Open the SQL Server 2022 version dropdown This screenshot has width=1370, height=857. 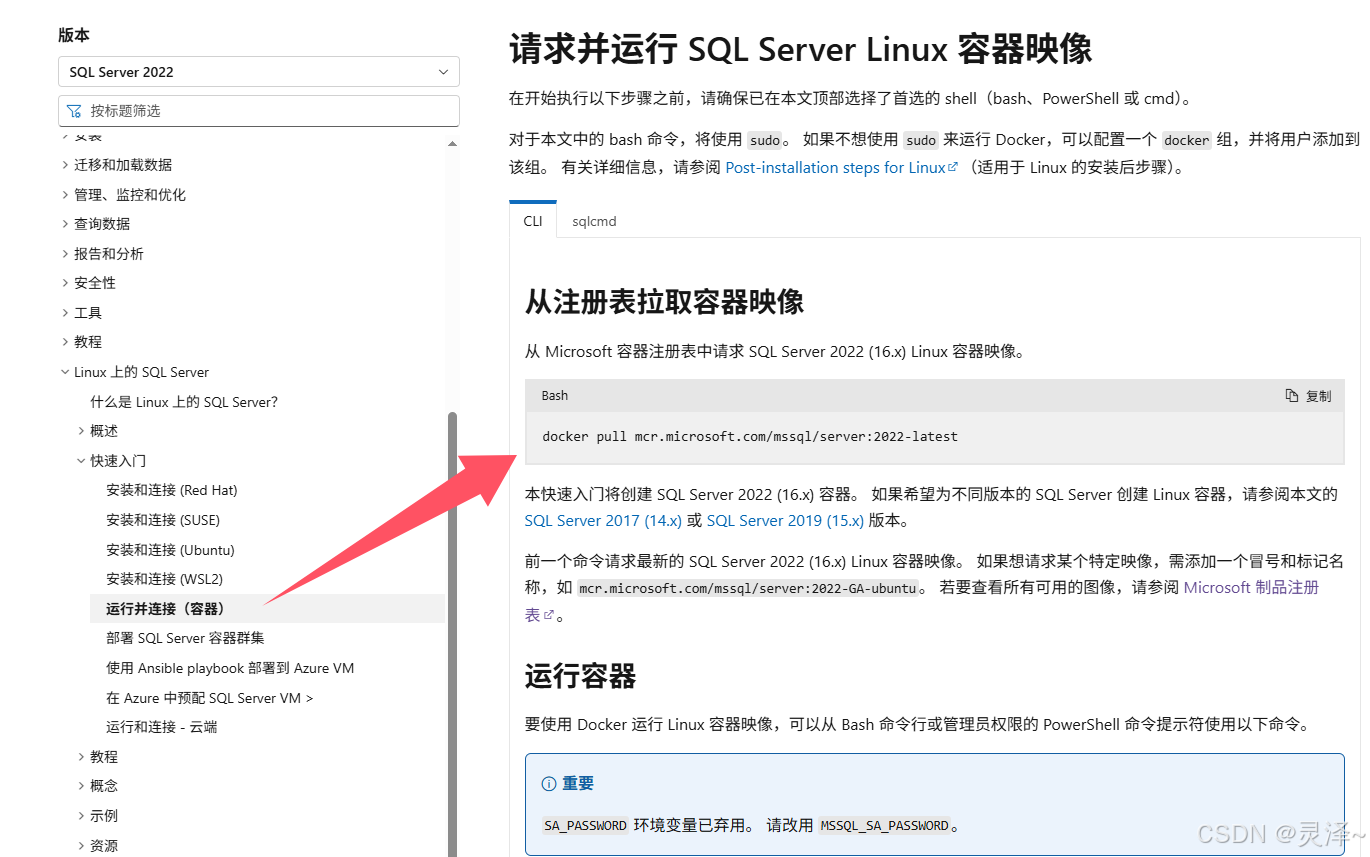(259, 72)
